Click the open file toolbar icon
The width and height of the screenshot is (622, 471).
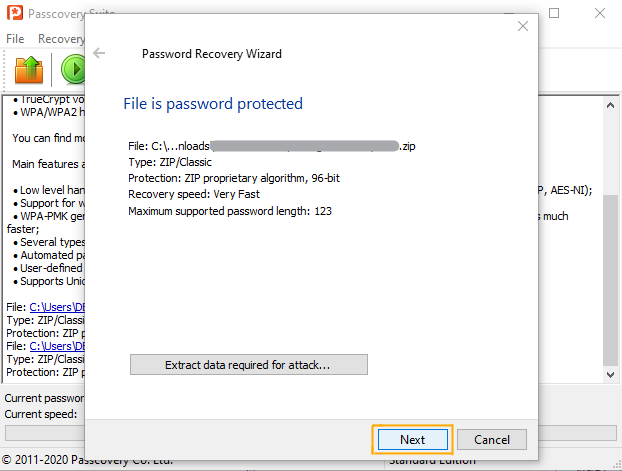coord(27,69)
